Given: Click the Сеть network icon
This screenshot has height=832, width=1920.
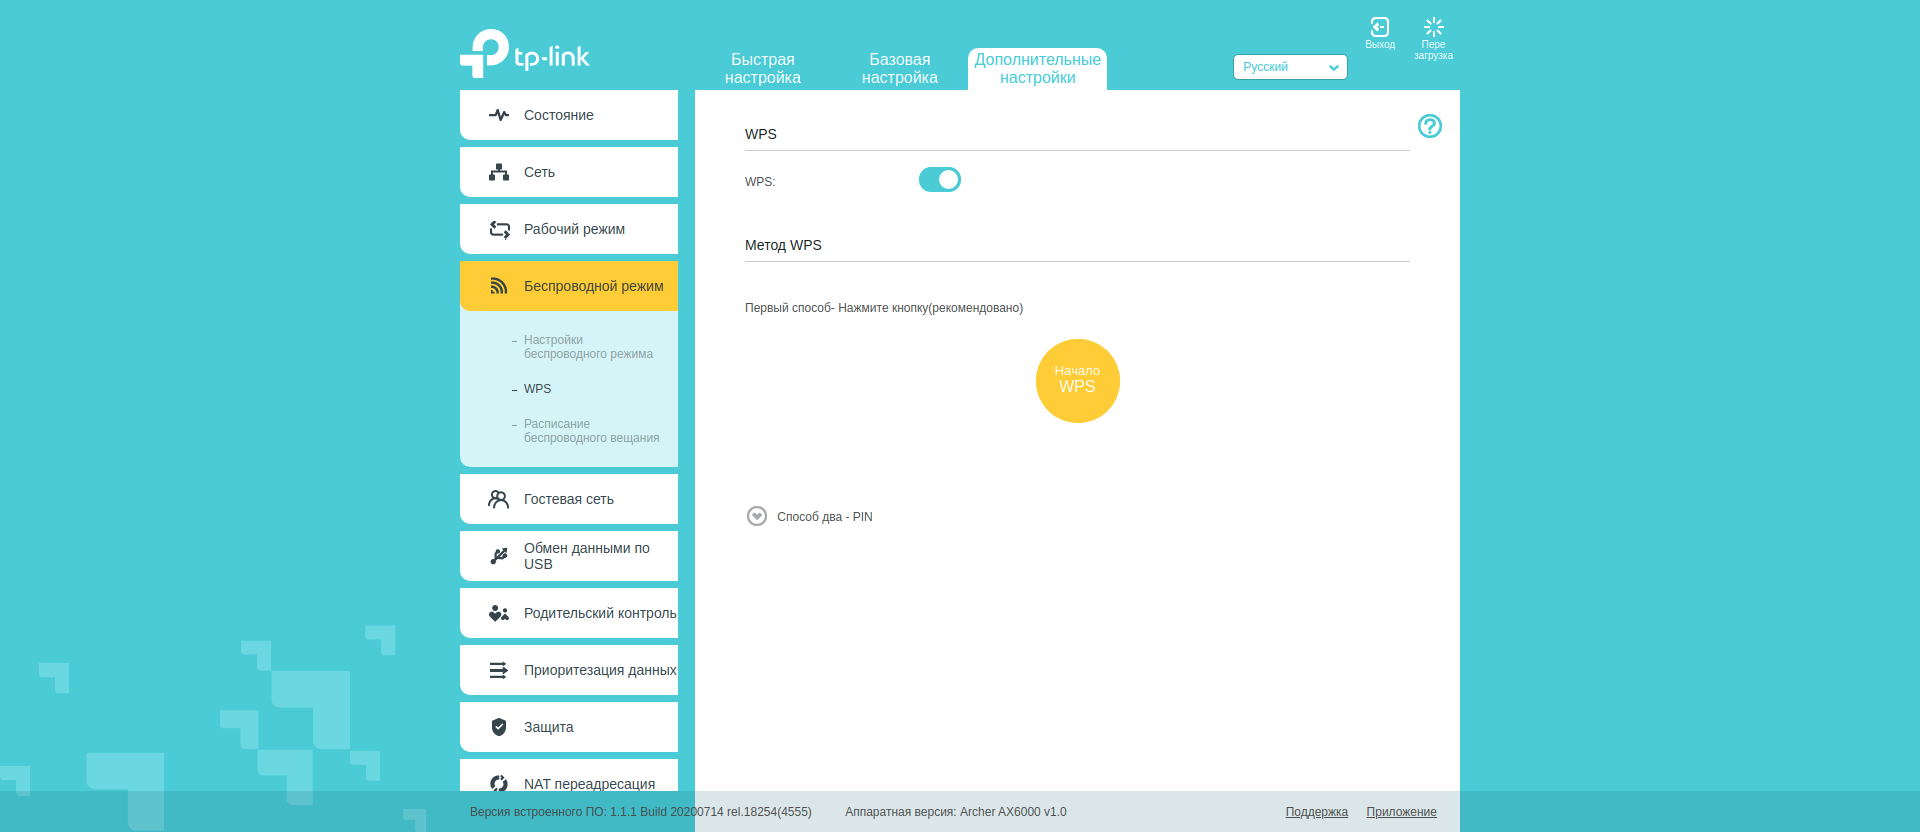Looking at the screenshot, I should 499,172.
